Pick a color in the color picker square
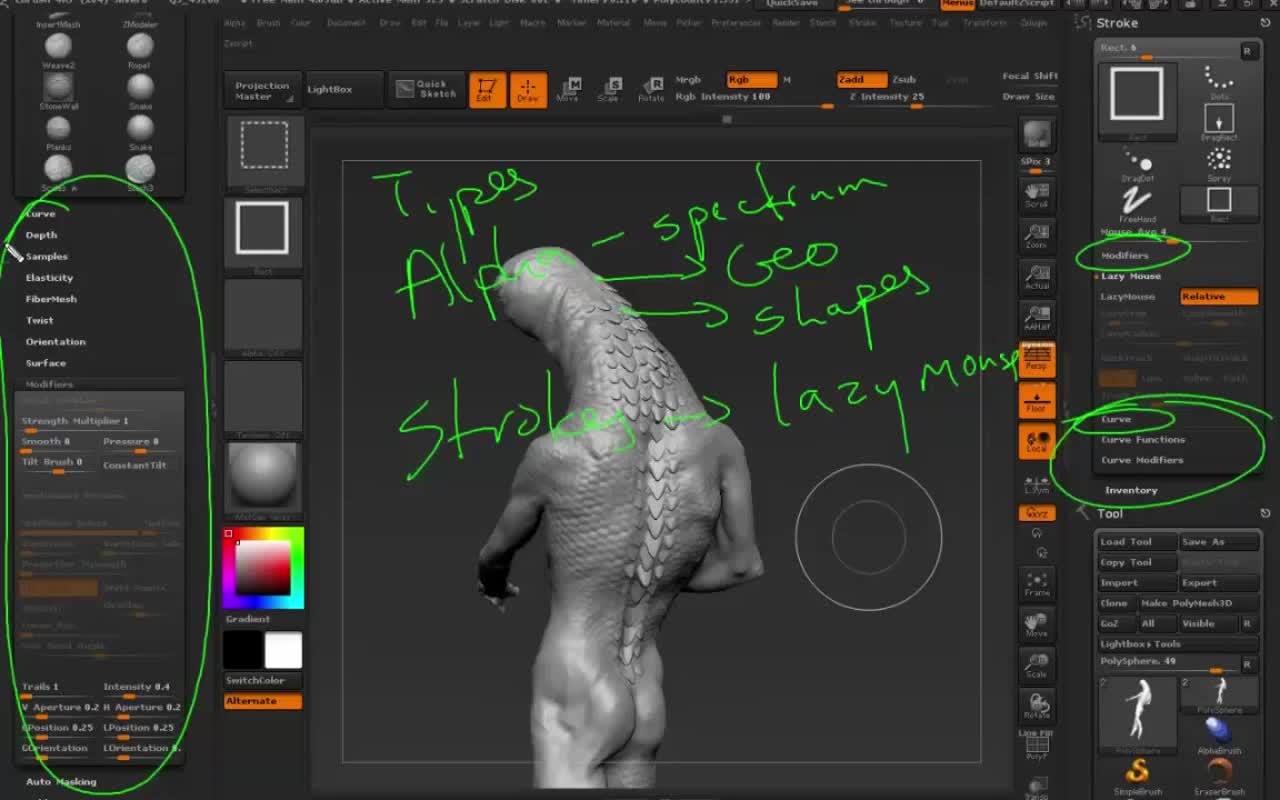The height and width of the screenshot is (800, 1280). click(262, 568)
